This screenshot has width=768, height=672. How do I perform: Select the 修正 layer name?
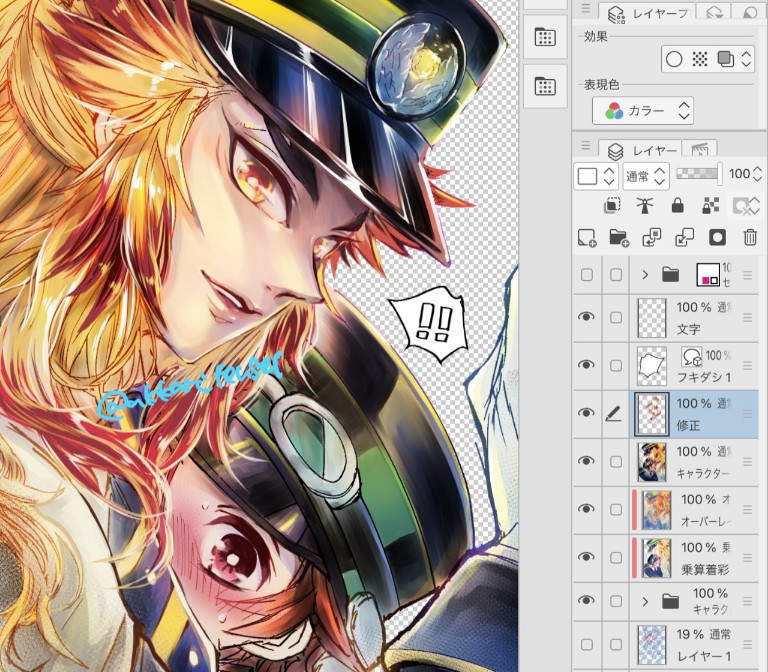pyautogui.click(x=688, y=426)
